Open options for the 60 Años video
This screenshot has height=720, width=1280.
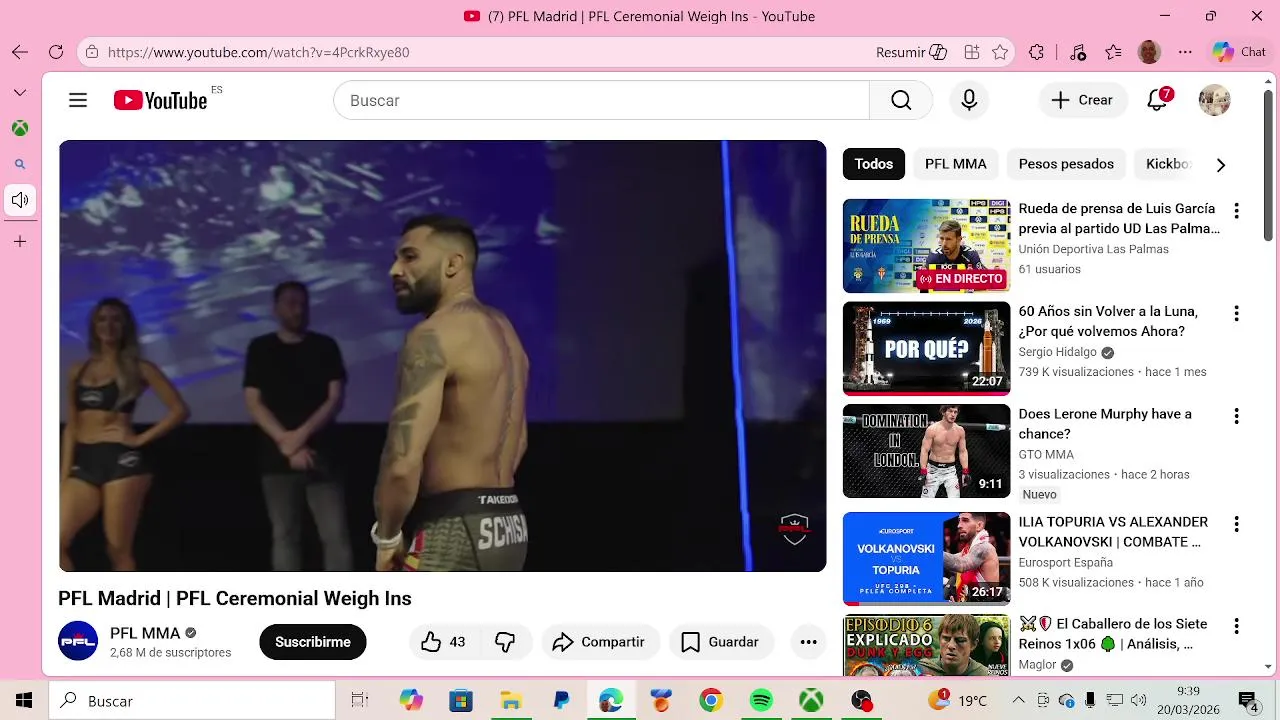1236,314
